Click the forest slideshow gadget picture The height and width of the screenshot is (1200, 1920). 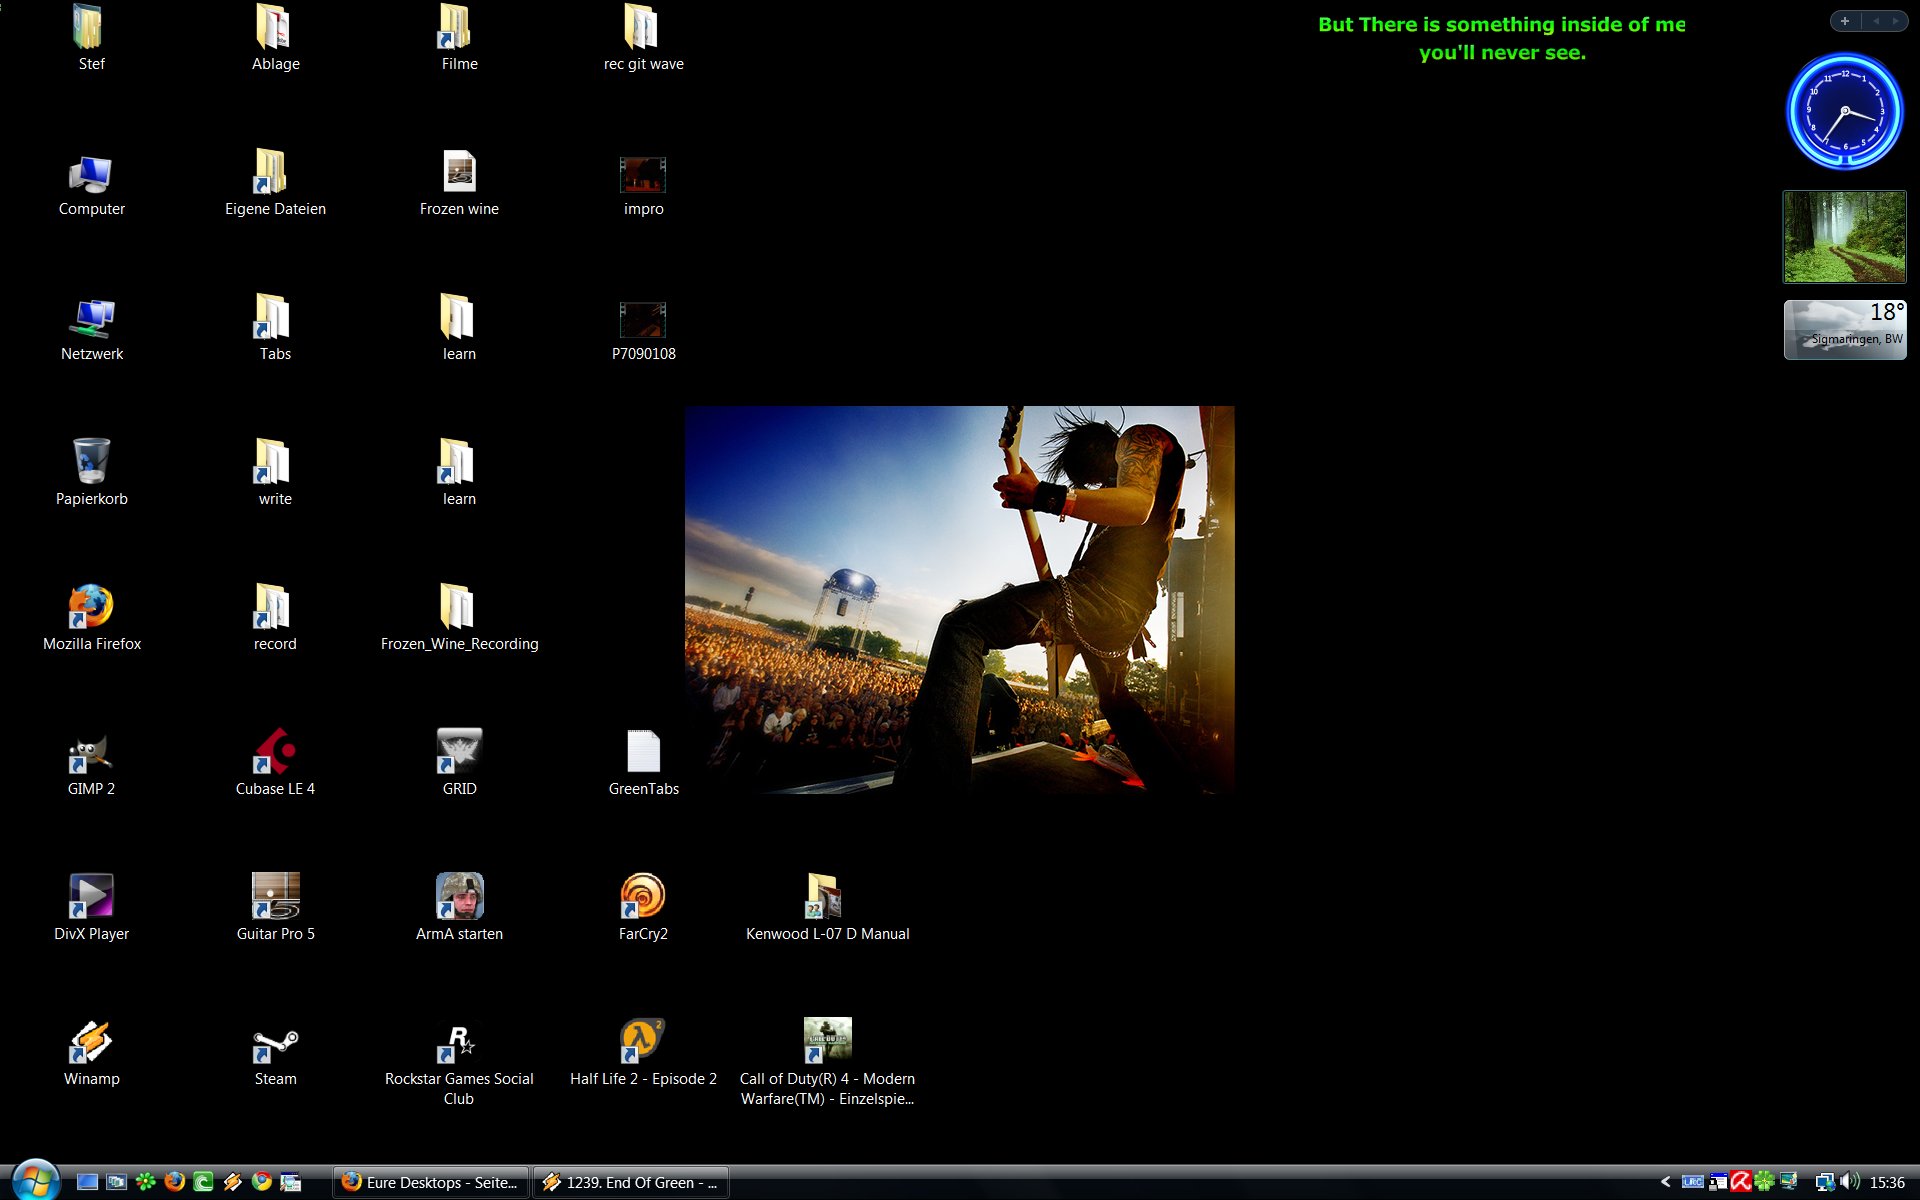point(1844,237)
